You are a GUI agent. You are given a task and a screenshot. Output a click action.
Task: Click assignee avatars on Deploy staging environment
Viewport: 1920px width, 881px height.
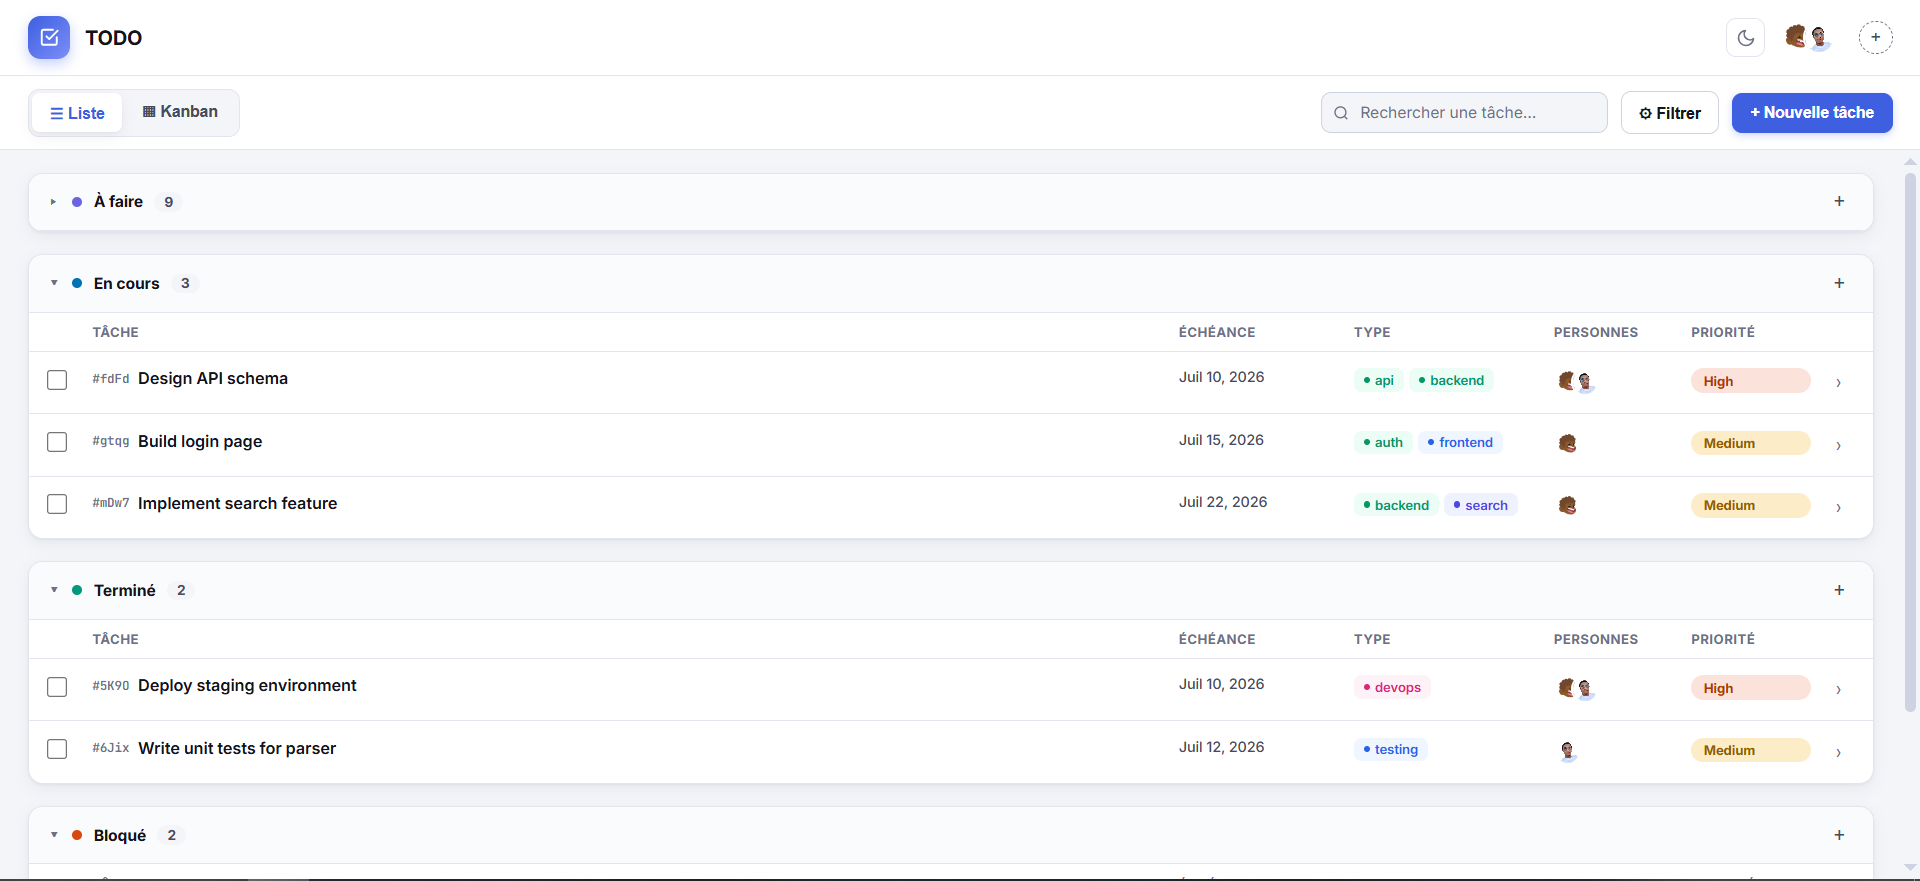[1576, 688]
